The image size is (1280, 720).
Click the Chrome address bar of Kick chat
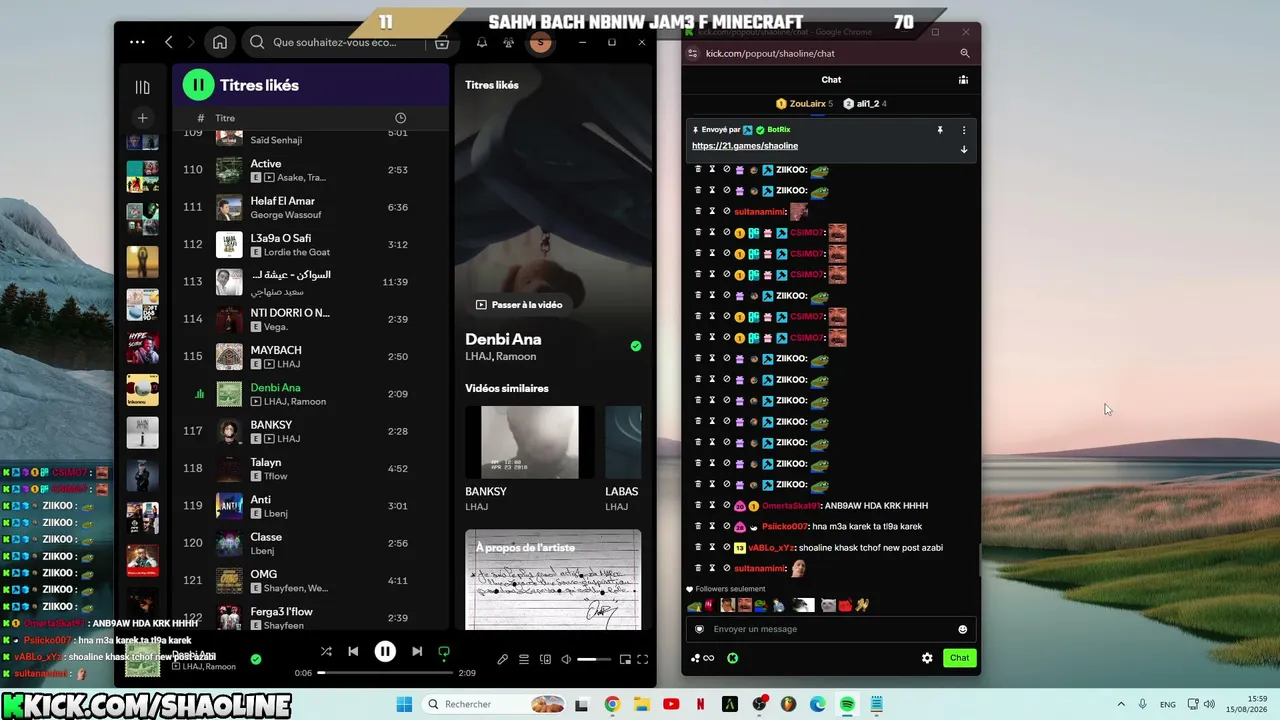coord(825,53)
